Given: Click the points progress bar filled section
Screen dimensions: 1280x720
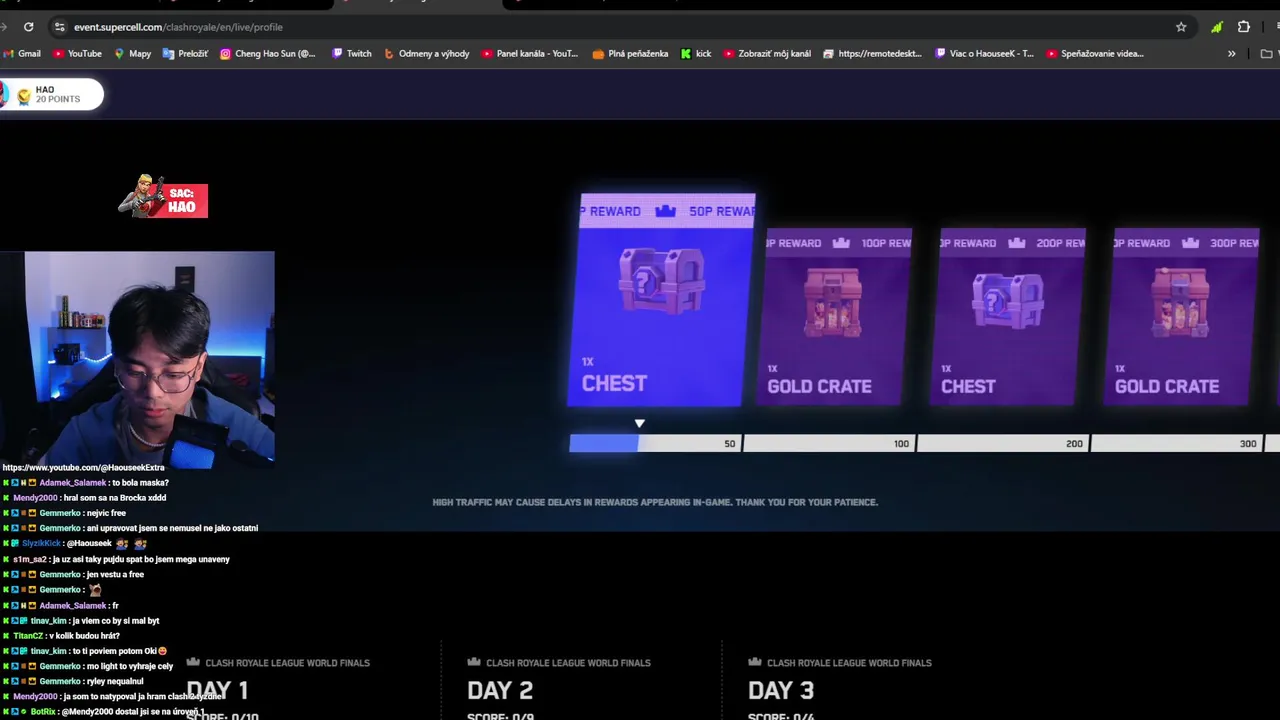Looking at the screenshot, I should 604,444.
